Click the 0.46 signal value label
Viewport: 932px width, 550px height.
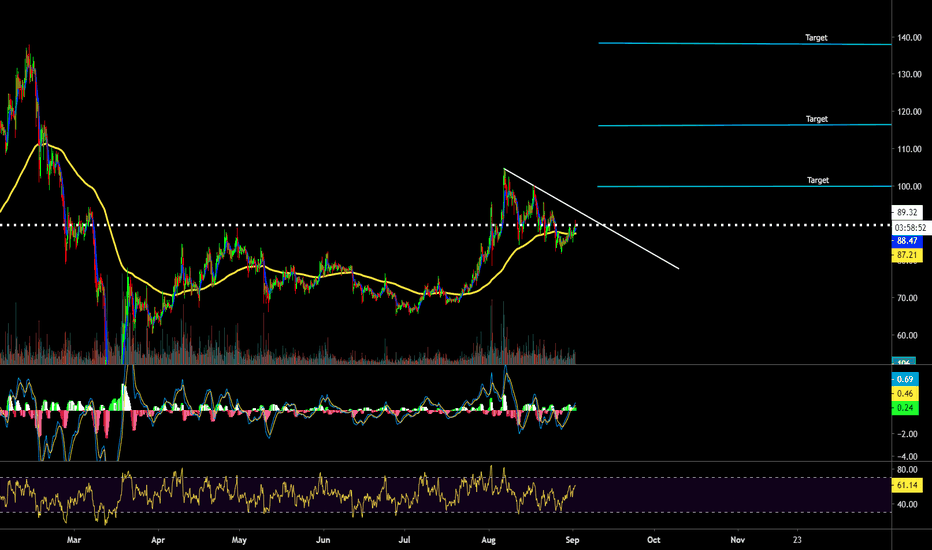coord(905,394)
